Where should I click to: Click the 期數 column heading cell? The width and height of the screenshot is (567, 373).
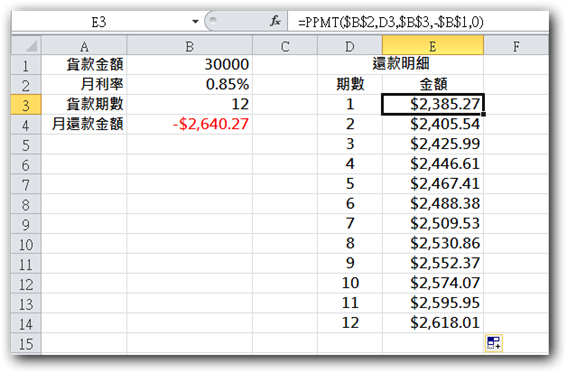coord(350,85)
